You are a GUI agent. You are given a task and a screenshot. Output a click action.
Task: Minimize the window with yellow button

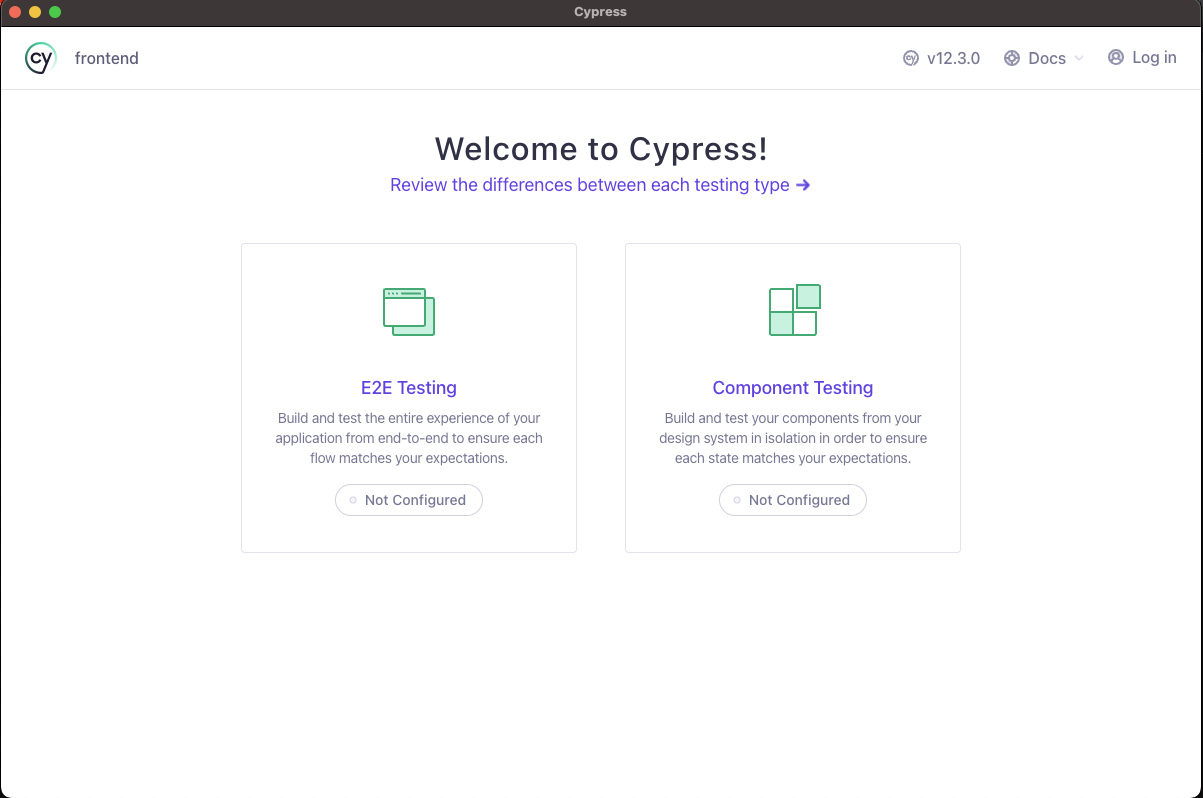click(35, 12)
